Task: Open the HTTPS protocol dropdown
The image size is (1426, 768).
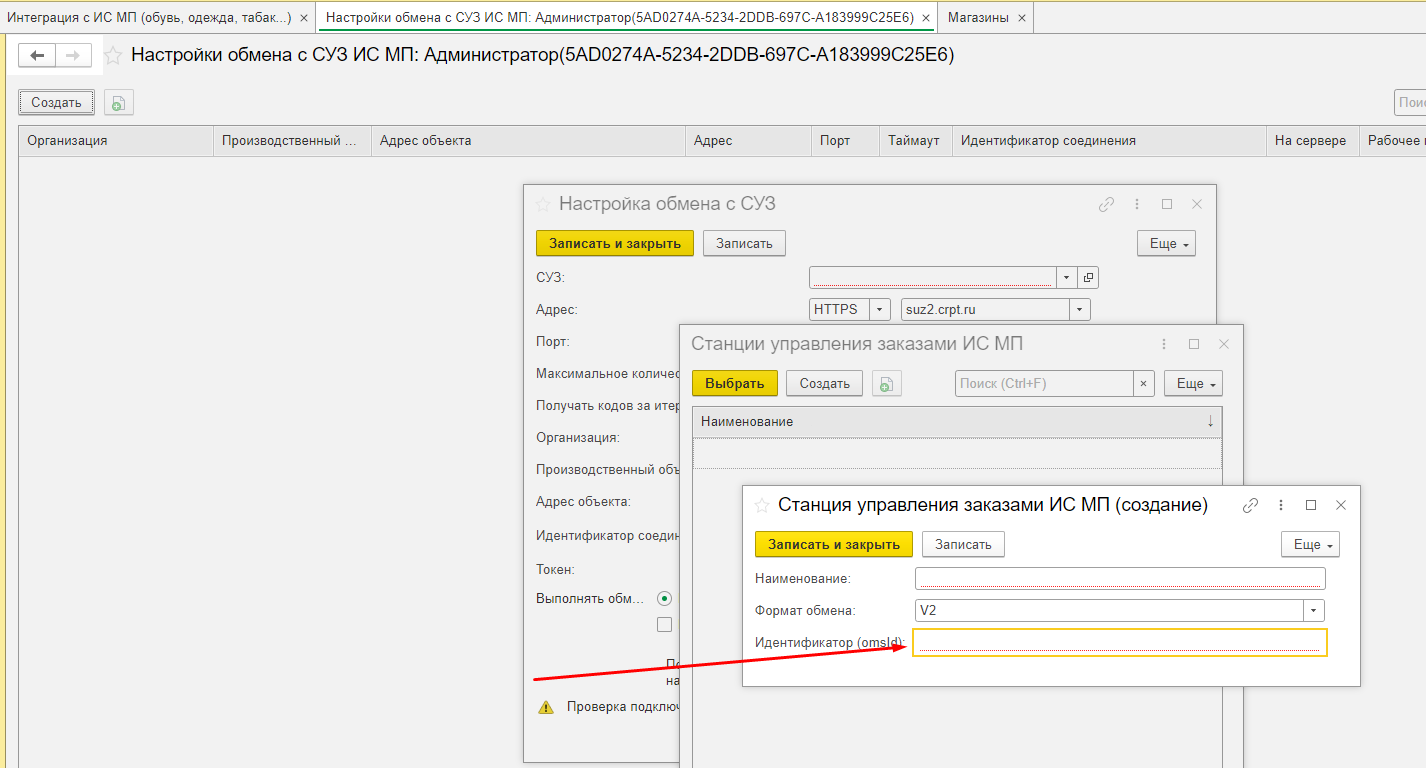Action: (x=880, y=309)
